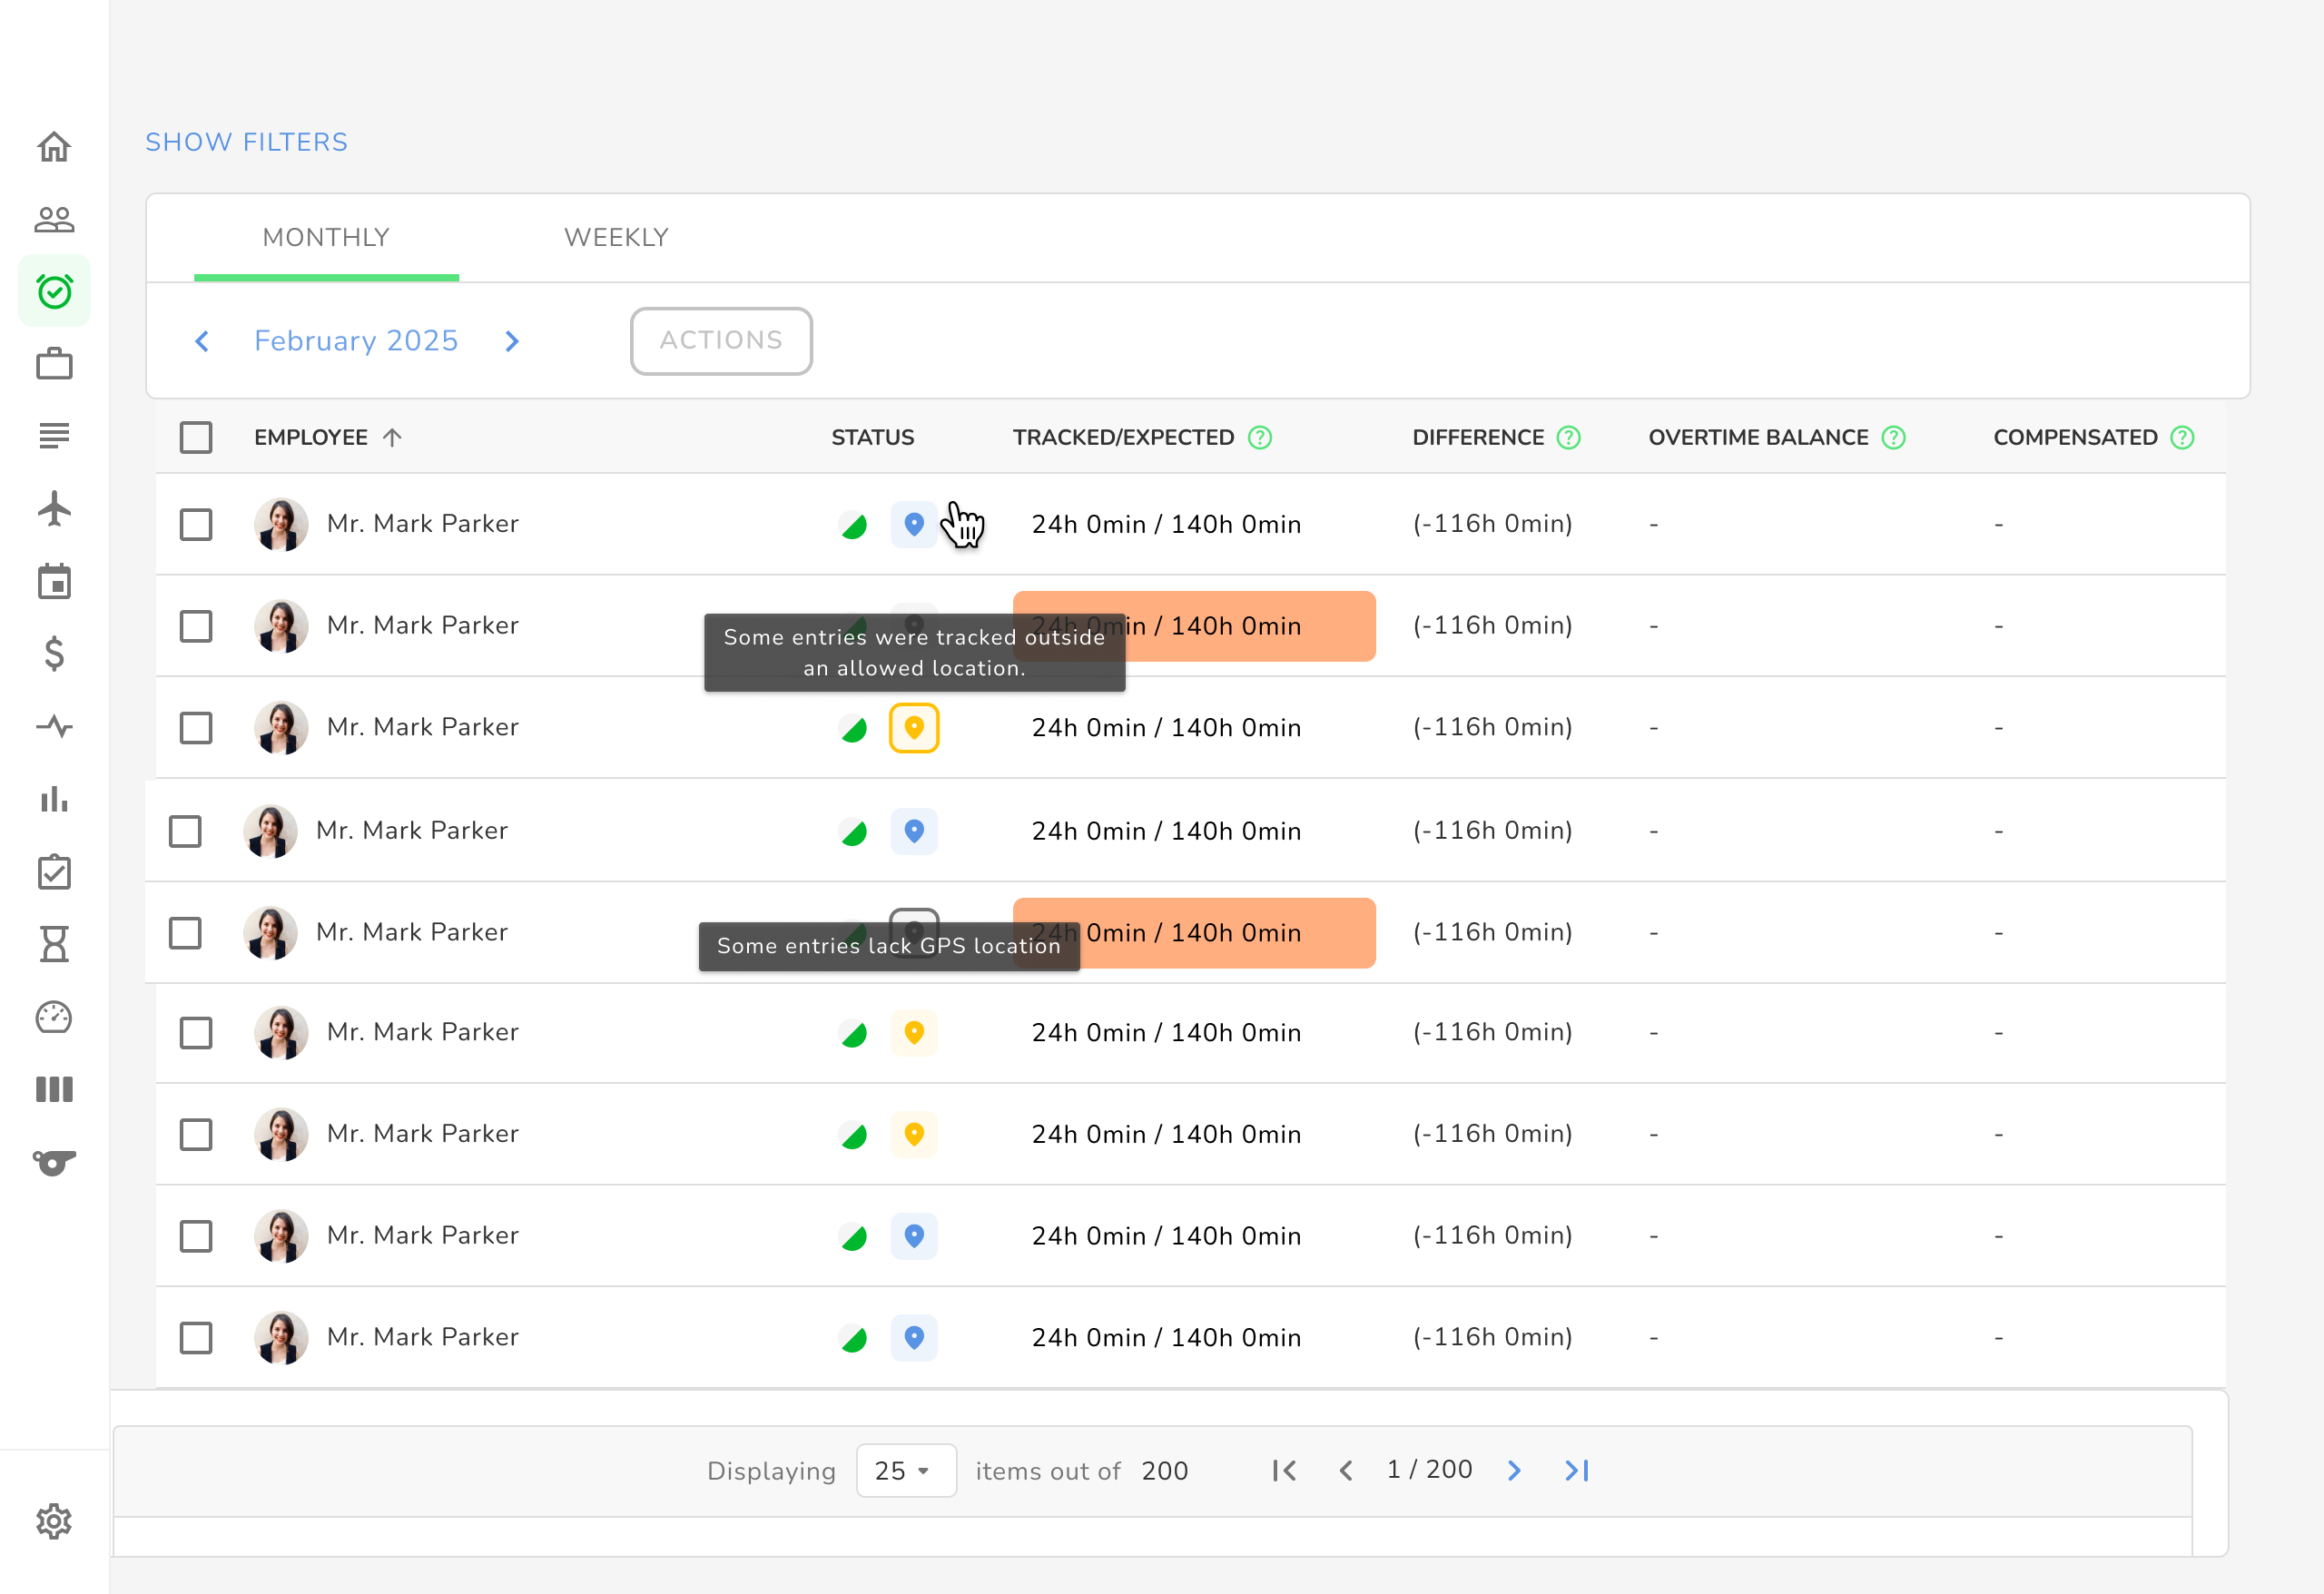The image size is (2324, 1594).
Task: Go to next month after February 2025
Action: point(512,341)
